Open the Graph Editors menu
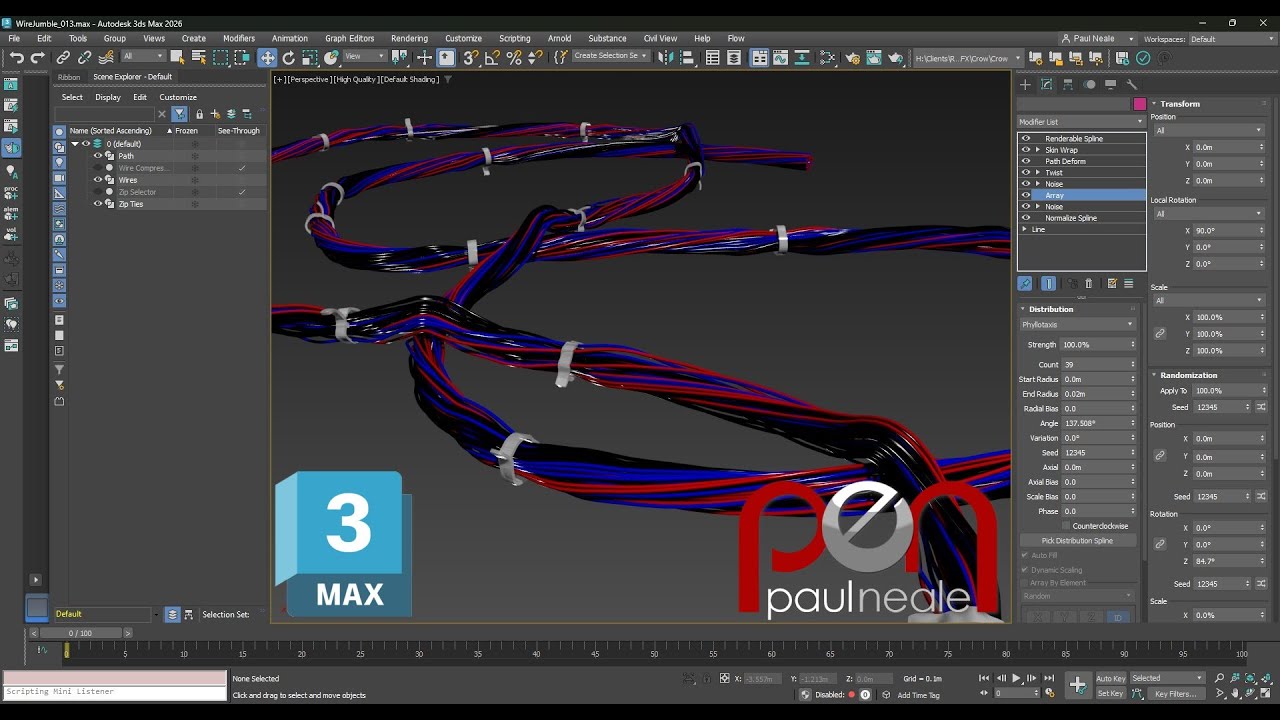Screen dimensions: 1280x720 pos(349,38)
